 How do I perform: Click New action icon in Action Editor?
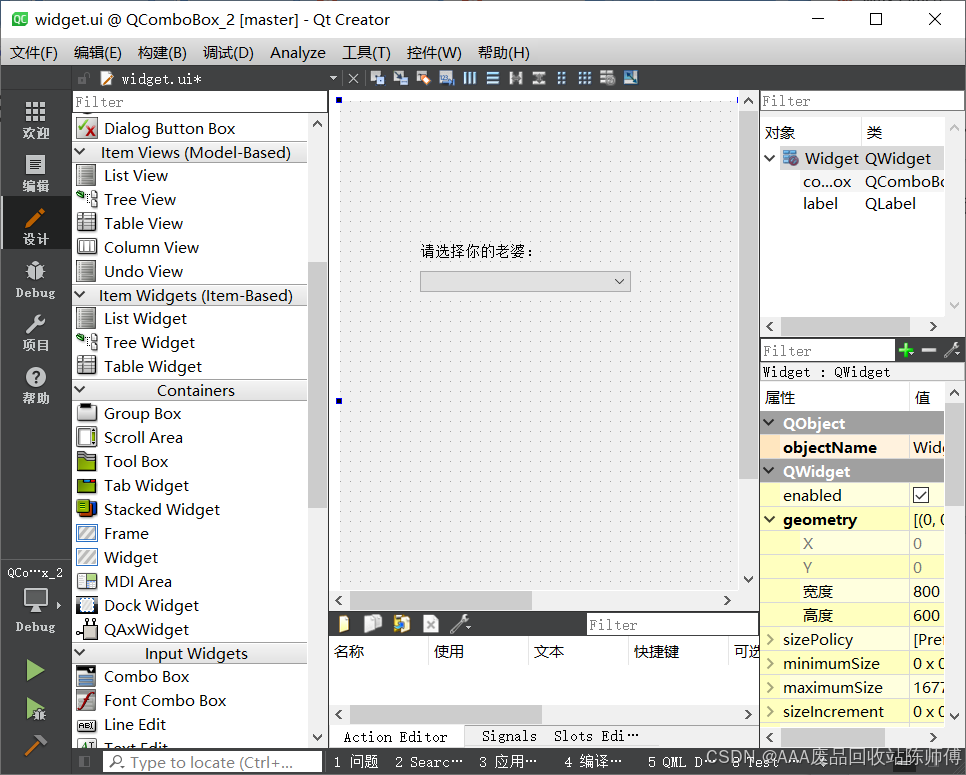coord(344,624)
